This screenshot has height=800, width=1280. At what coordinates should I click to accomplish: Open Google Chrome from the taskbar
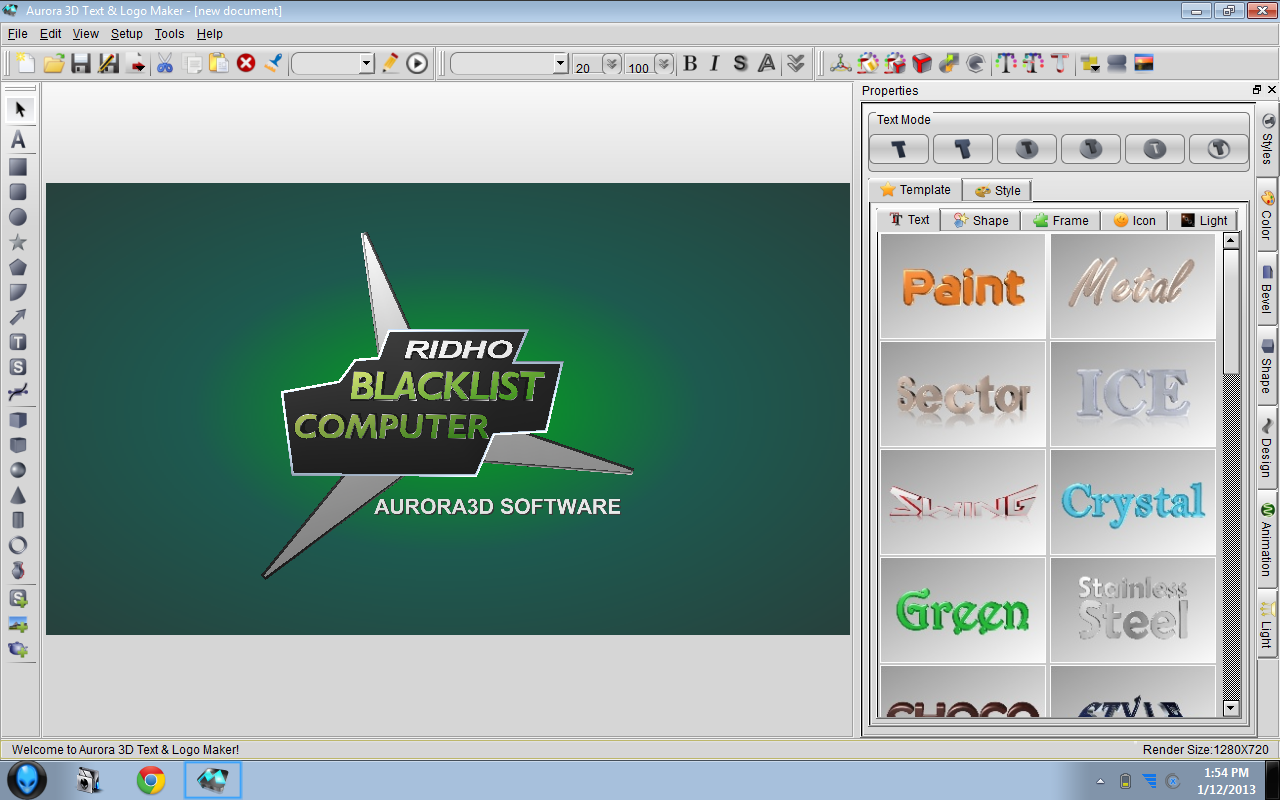(x=151, y=779)
